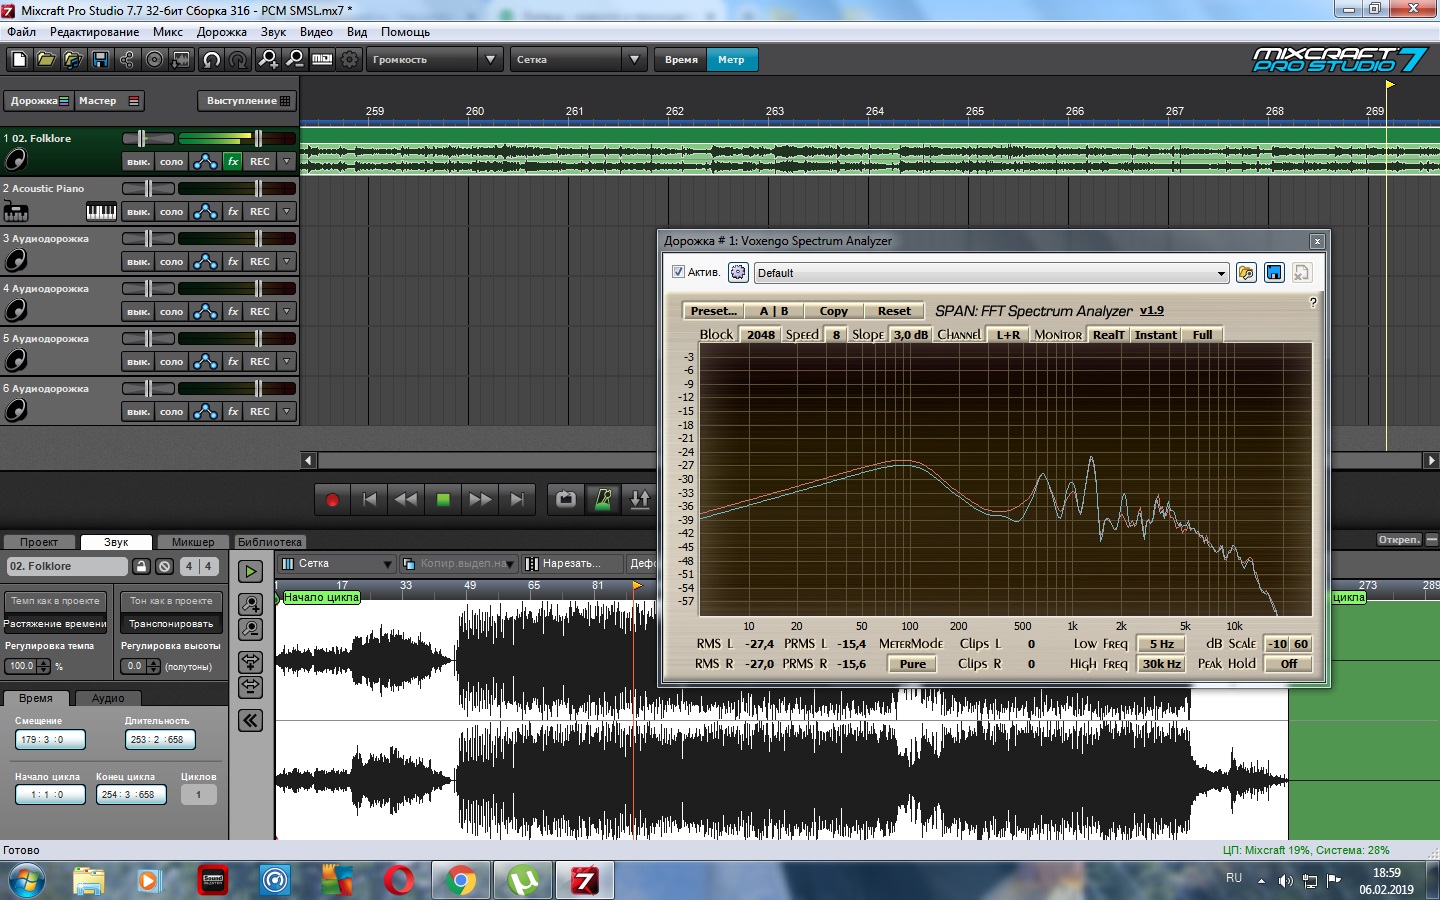Click the zoom out icon in sound editor
Image resolution: width=1440 pixels, height=900 pixels.
[250, 629]
